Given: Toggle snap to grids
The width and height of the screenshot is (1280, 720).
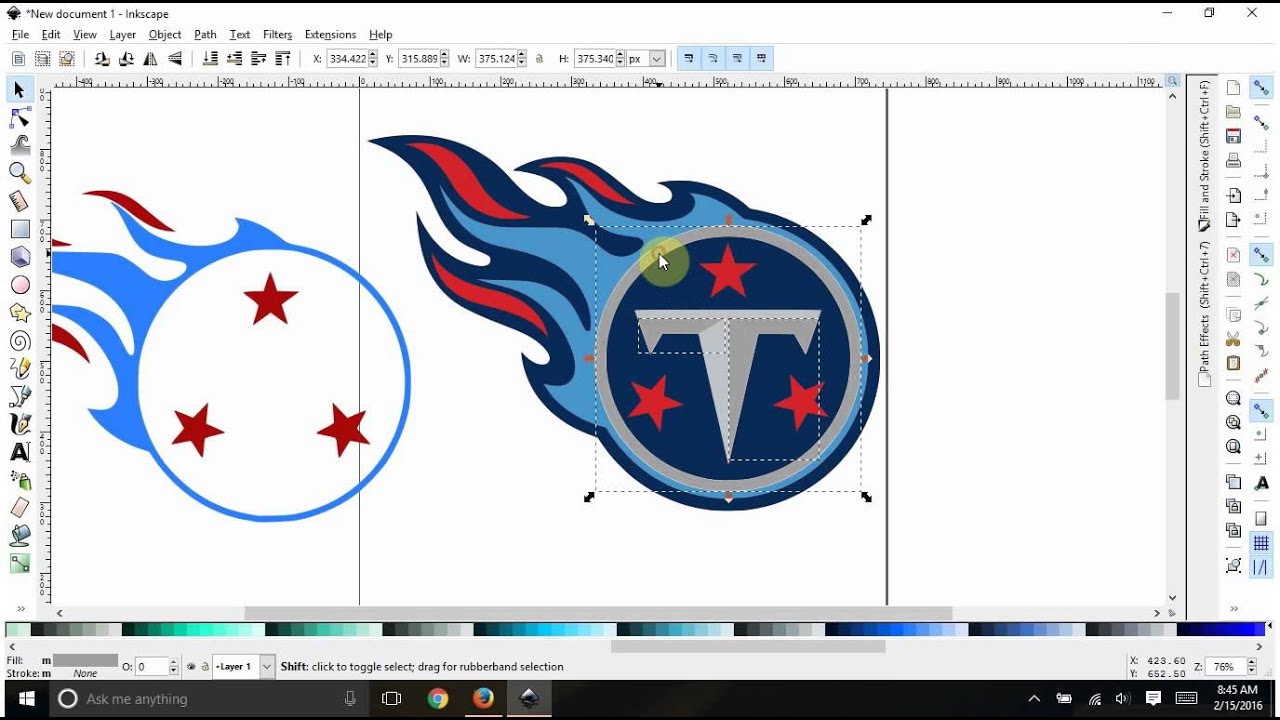Looking at the screenshot, I should click(x=1261, y=543).
